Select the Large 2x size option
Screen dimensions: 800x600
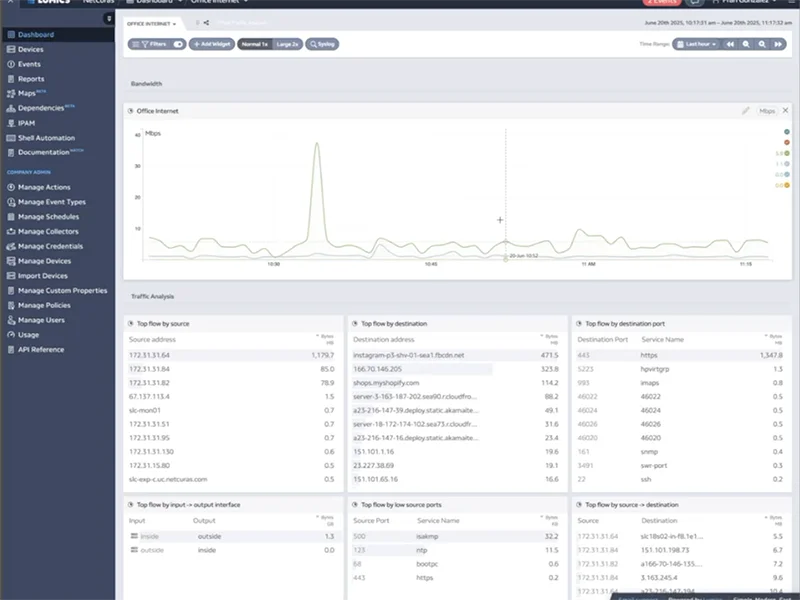287,44
